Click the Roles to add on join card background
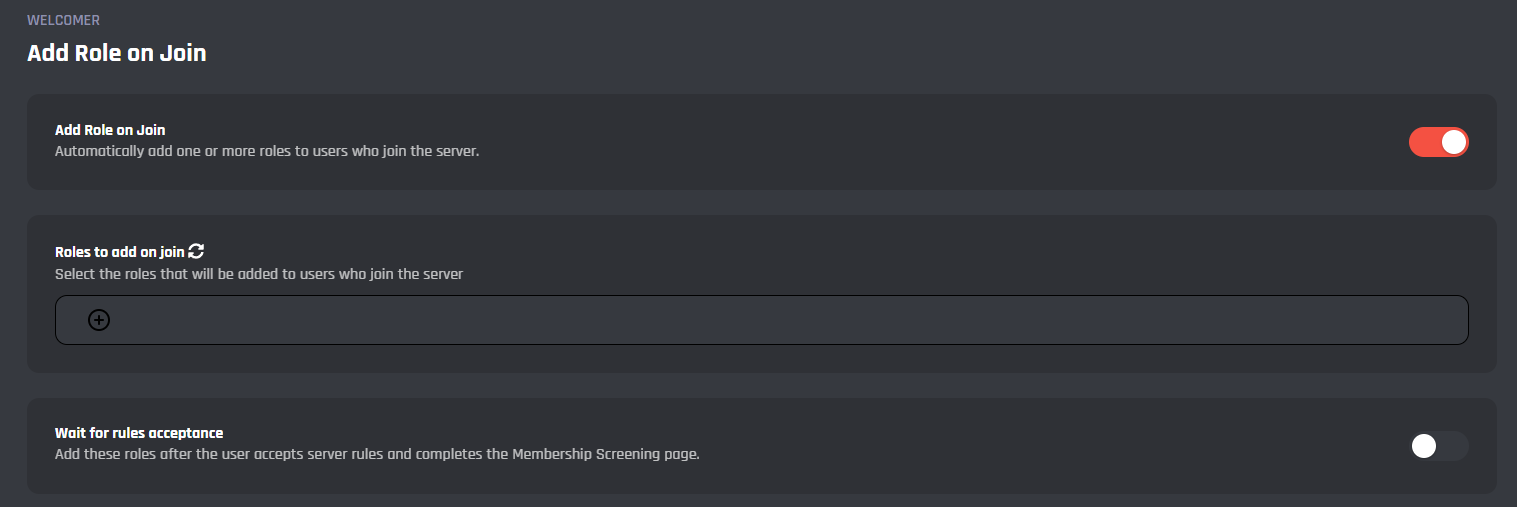This screenshot has height=507, width=1517. point(900,240)
